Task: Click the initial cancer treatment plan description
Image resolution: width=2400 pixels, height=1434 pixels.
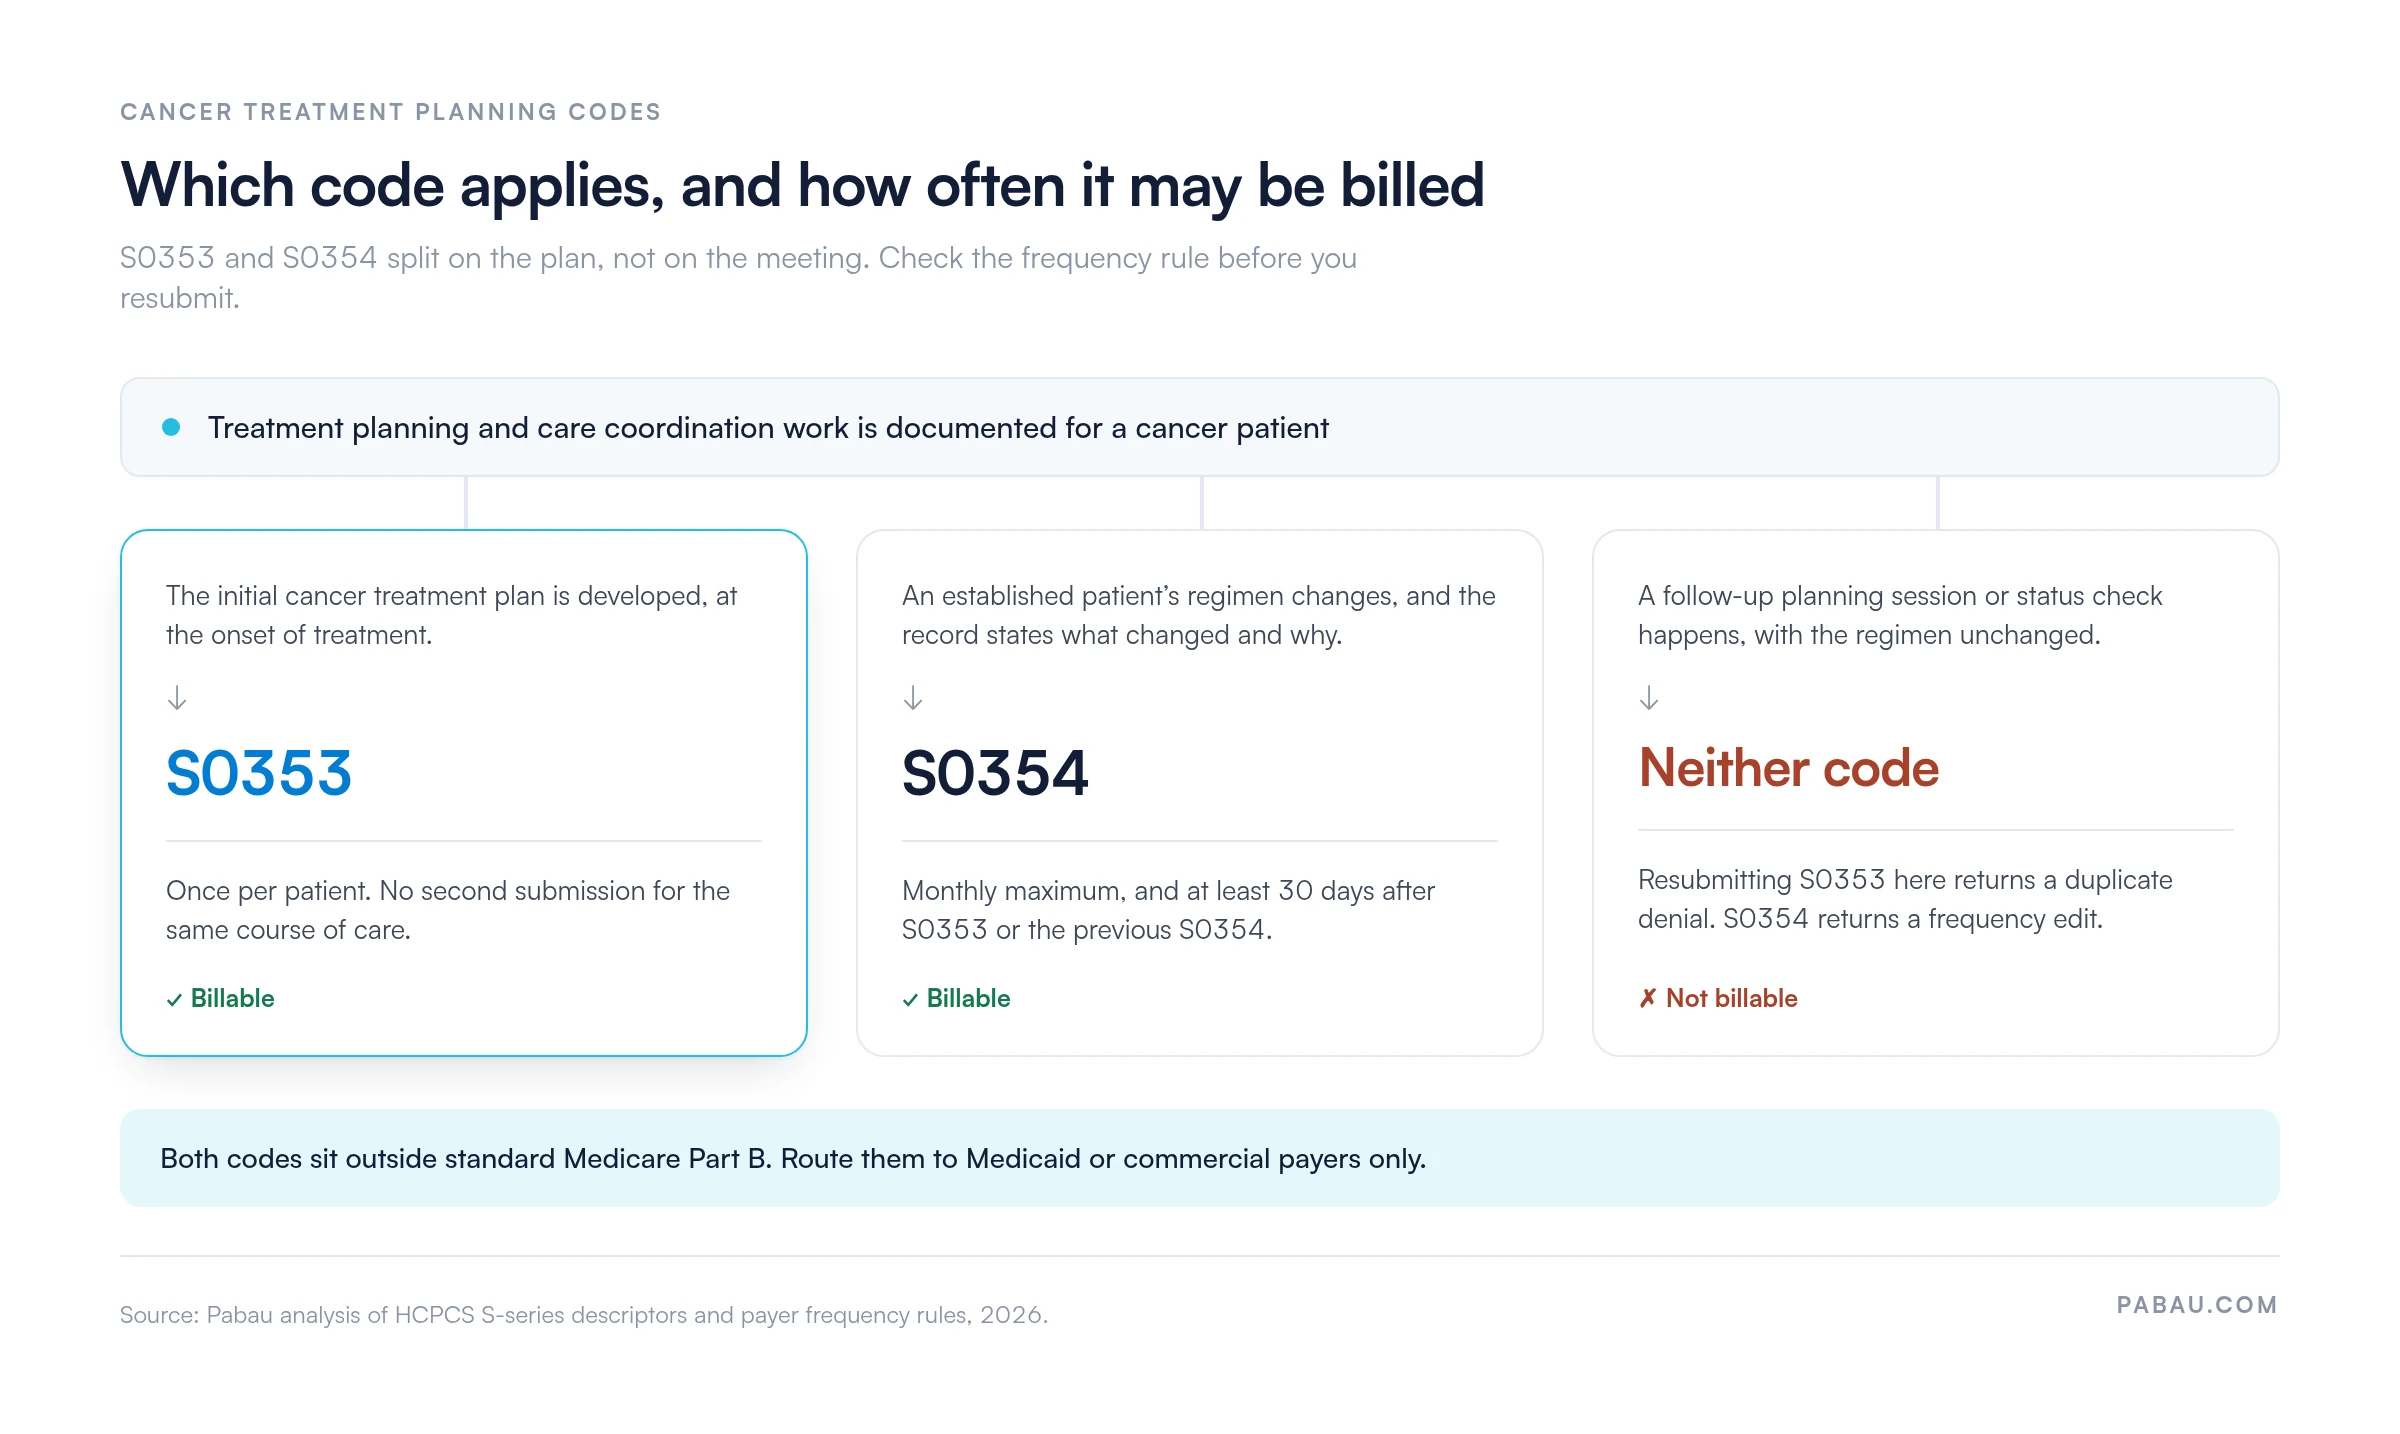Action: point(452,615)
